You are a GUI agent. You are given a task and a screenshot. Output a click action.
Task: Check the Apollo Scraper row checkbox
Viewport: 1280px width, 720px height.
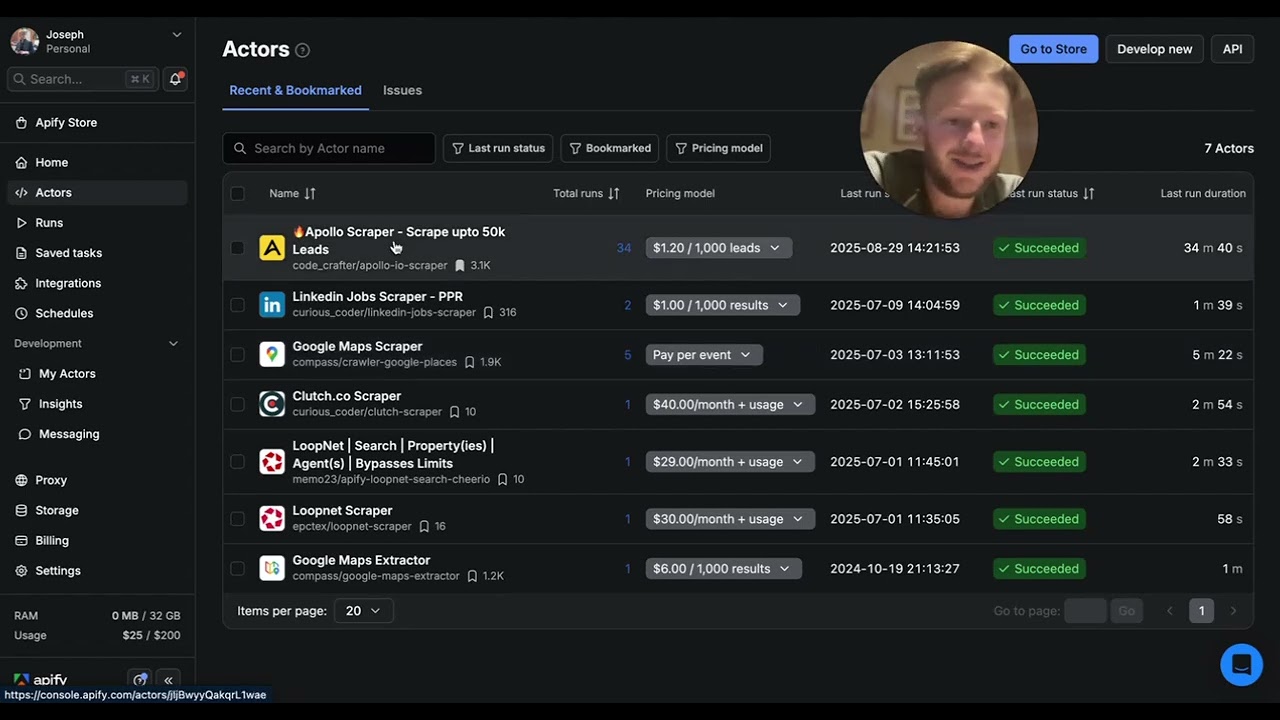pos(237,248)
